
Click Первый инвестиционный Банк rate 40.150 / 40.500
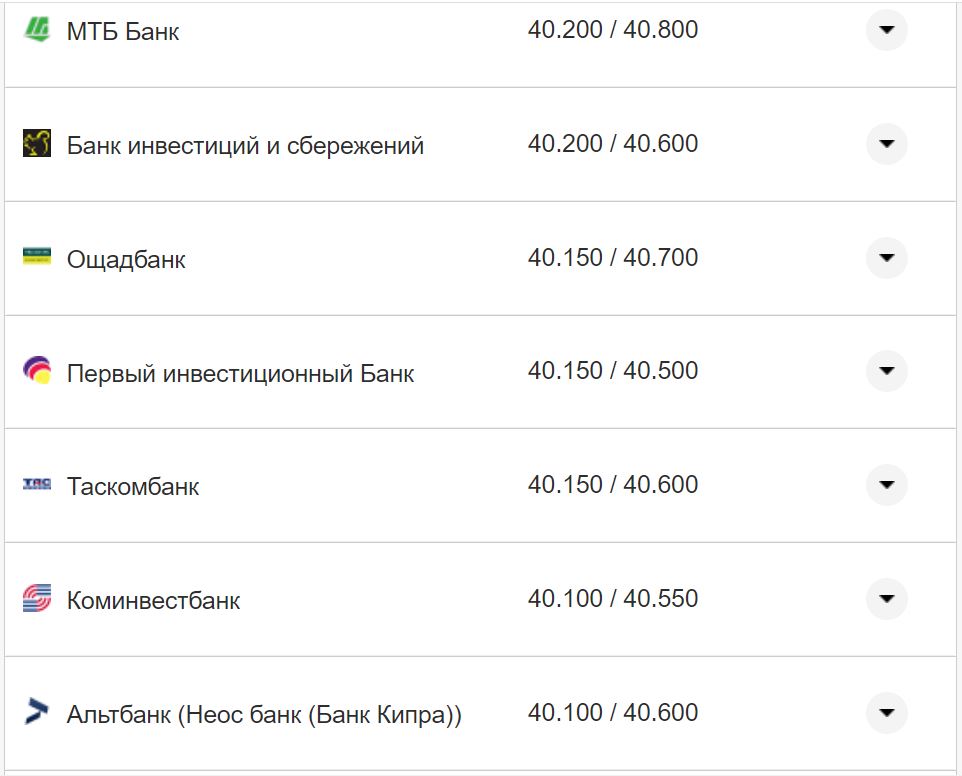pos(613,371)
